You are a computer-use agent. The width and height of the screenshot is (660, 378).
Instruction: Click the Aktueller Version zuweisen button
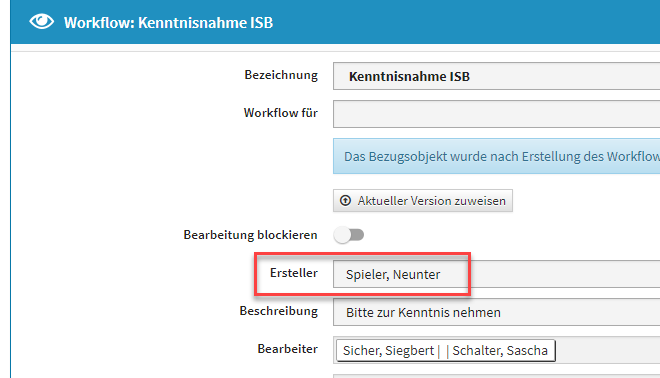pyautogui.click(x=423, y=200)
